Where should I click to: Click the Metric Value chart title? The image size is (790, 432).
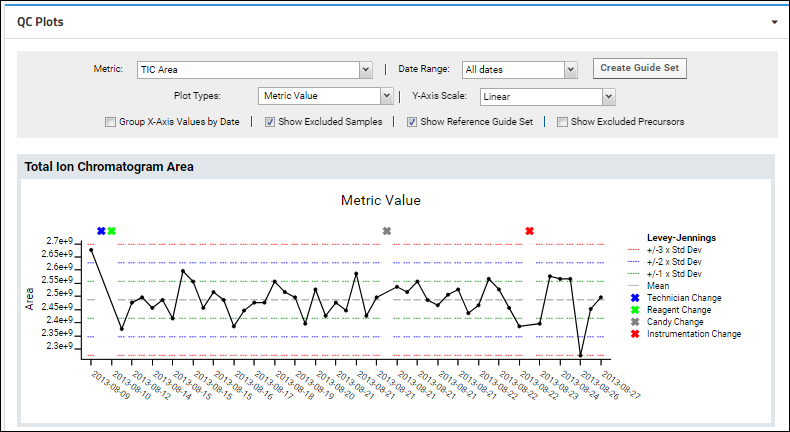[380, 200]
